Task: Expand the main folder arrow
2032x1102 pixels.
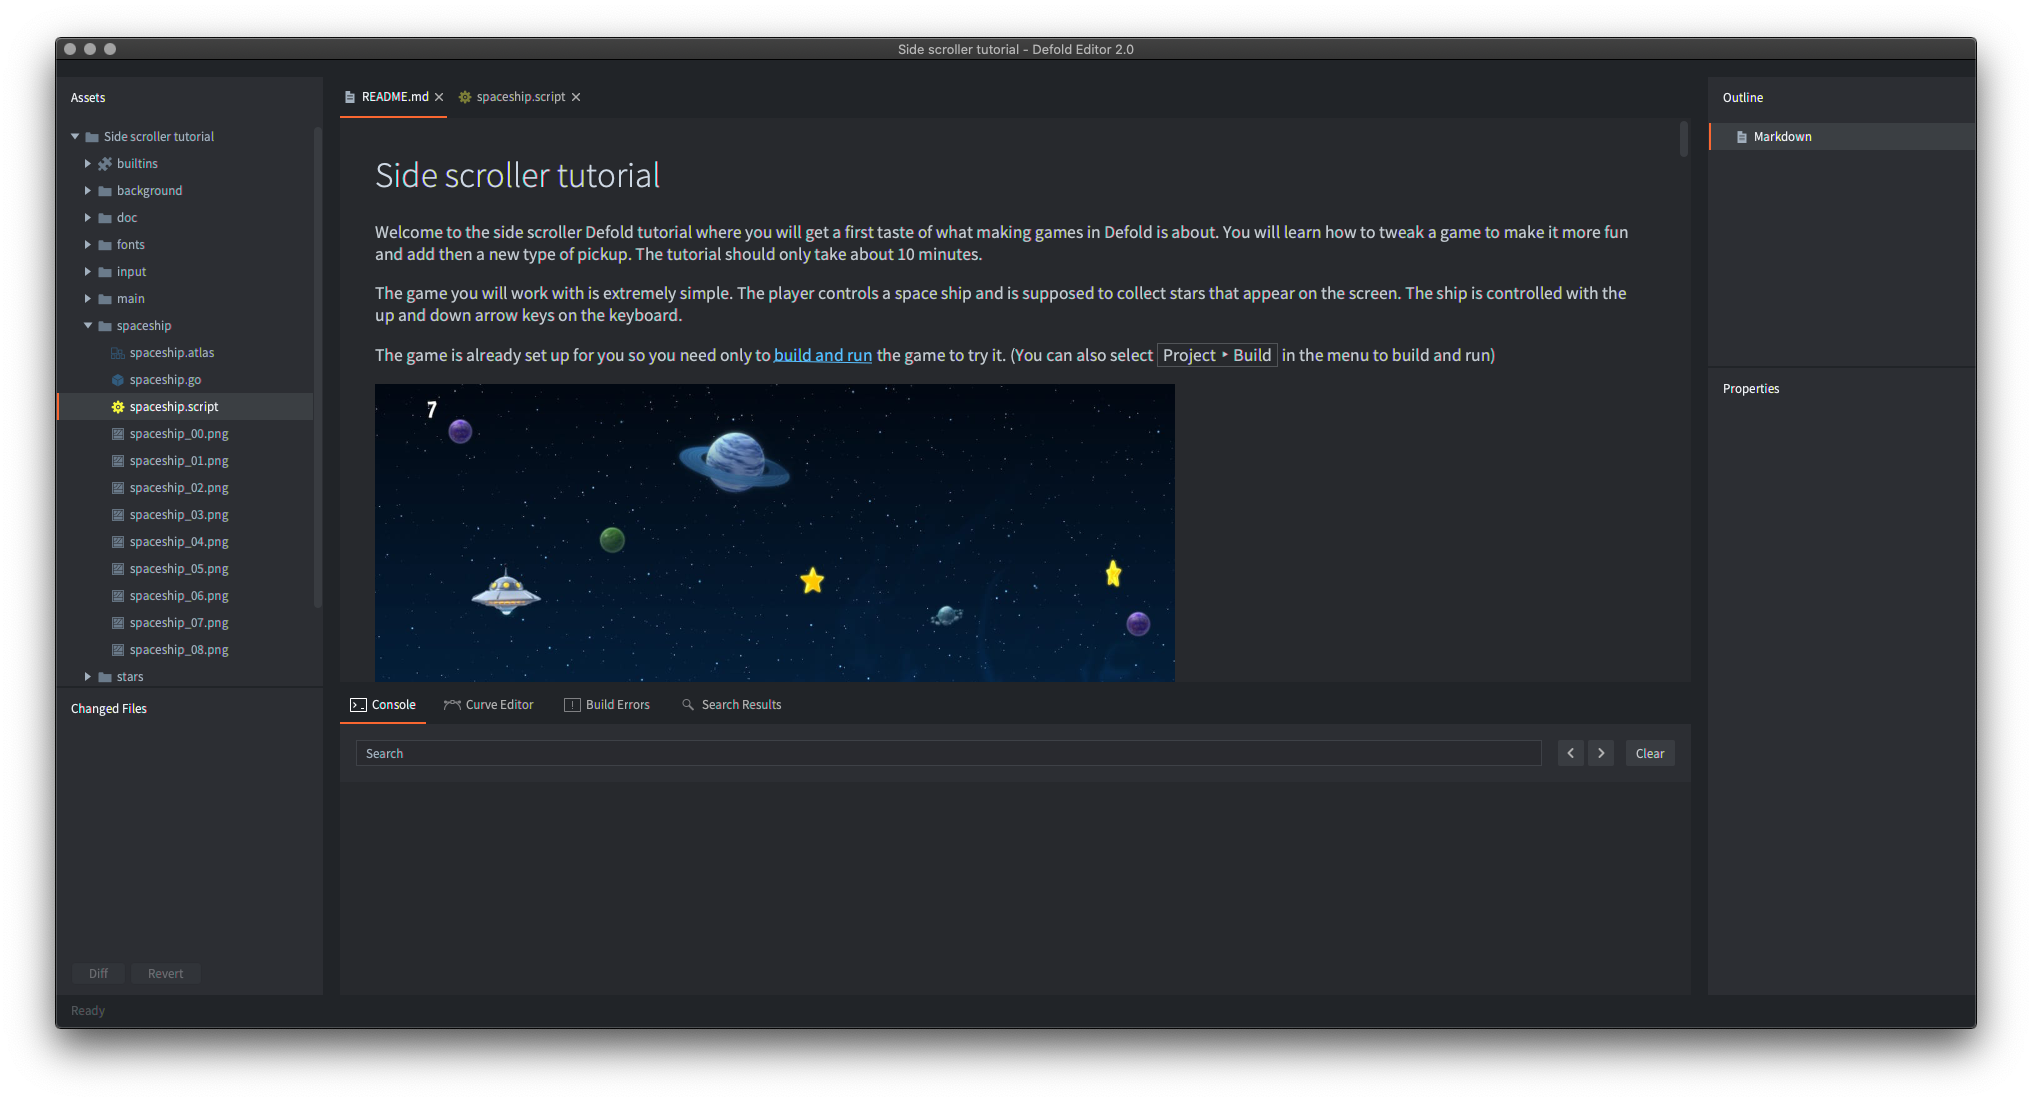Action: pyautogui.click(x=88, y=299)
